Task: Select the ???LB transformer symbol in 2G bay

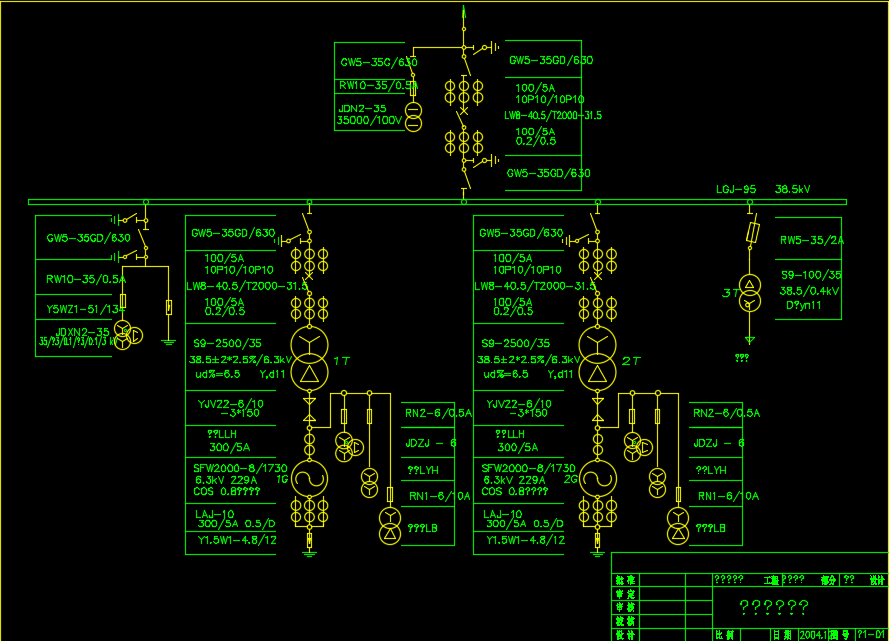Action: 678,526
